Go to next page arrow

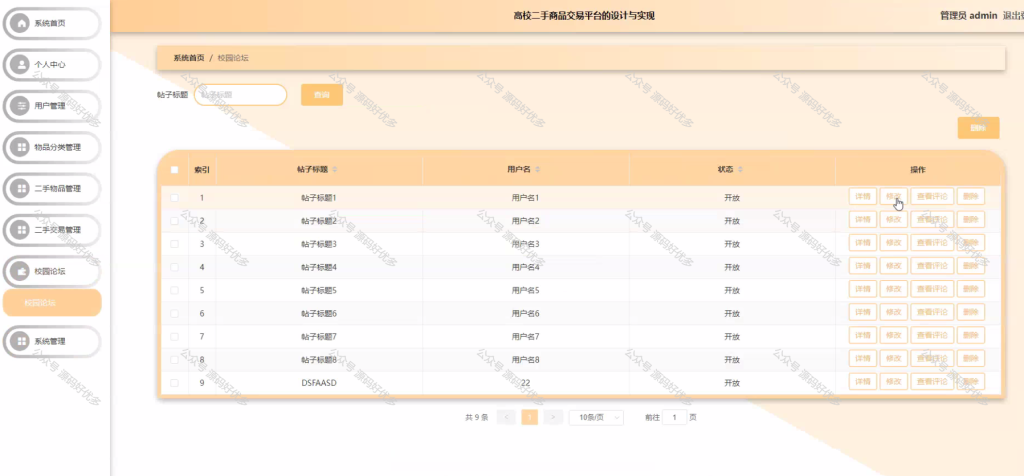[553, 417]
